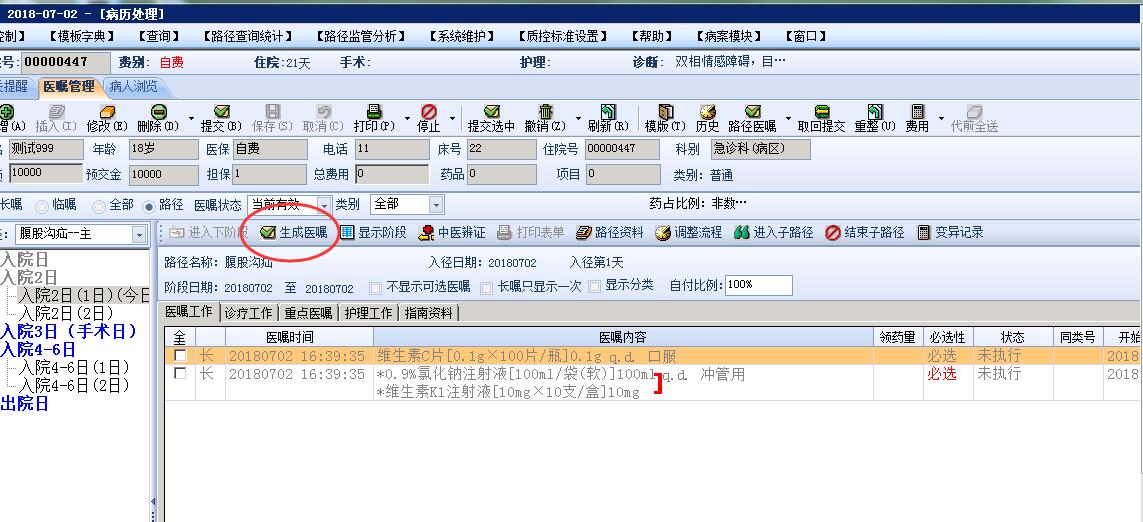1143x522 pixels.
Task: Open the 费用 calculator icon
Action: coord(917,112)
